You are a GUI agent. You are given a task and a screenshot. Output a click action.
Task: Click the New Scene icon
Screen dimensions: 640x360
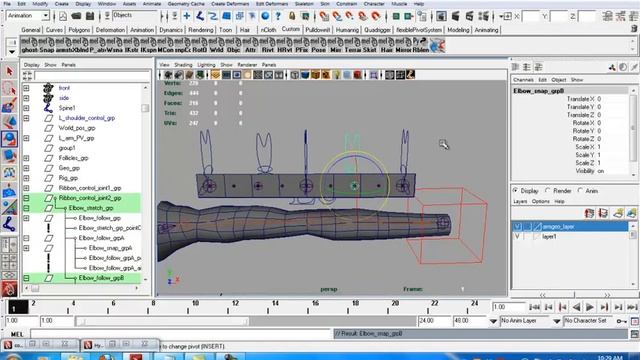(x=63, y=16)
